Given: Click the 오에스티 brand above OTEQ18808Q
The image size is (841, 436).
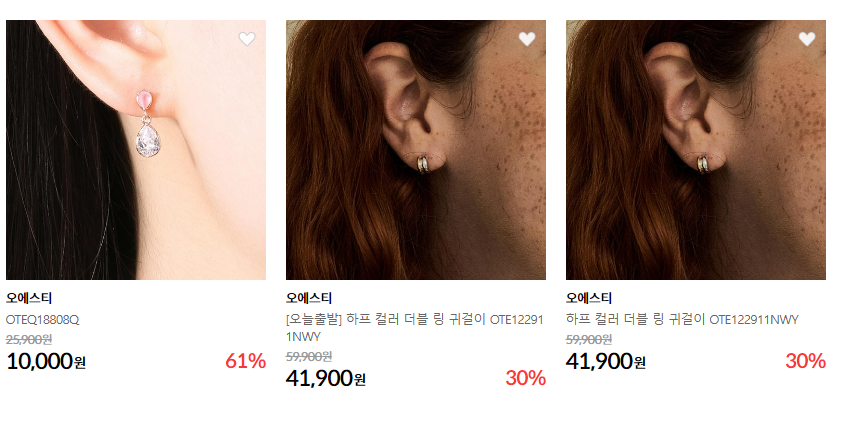Looking at the screenshot, I should click(29, 298).
